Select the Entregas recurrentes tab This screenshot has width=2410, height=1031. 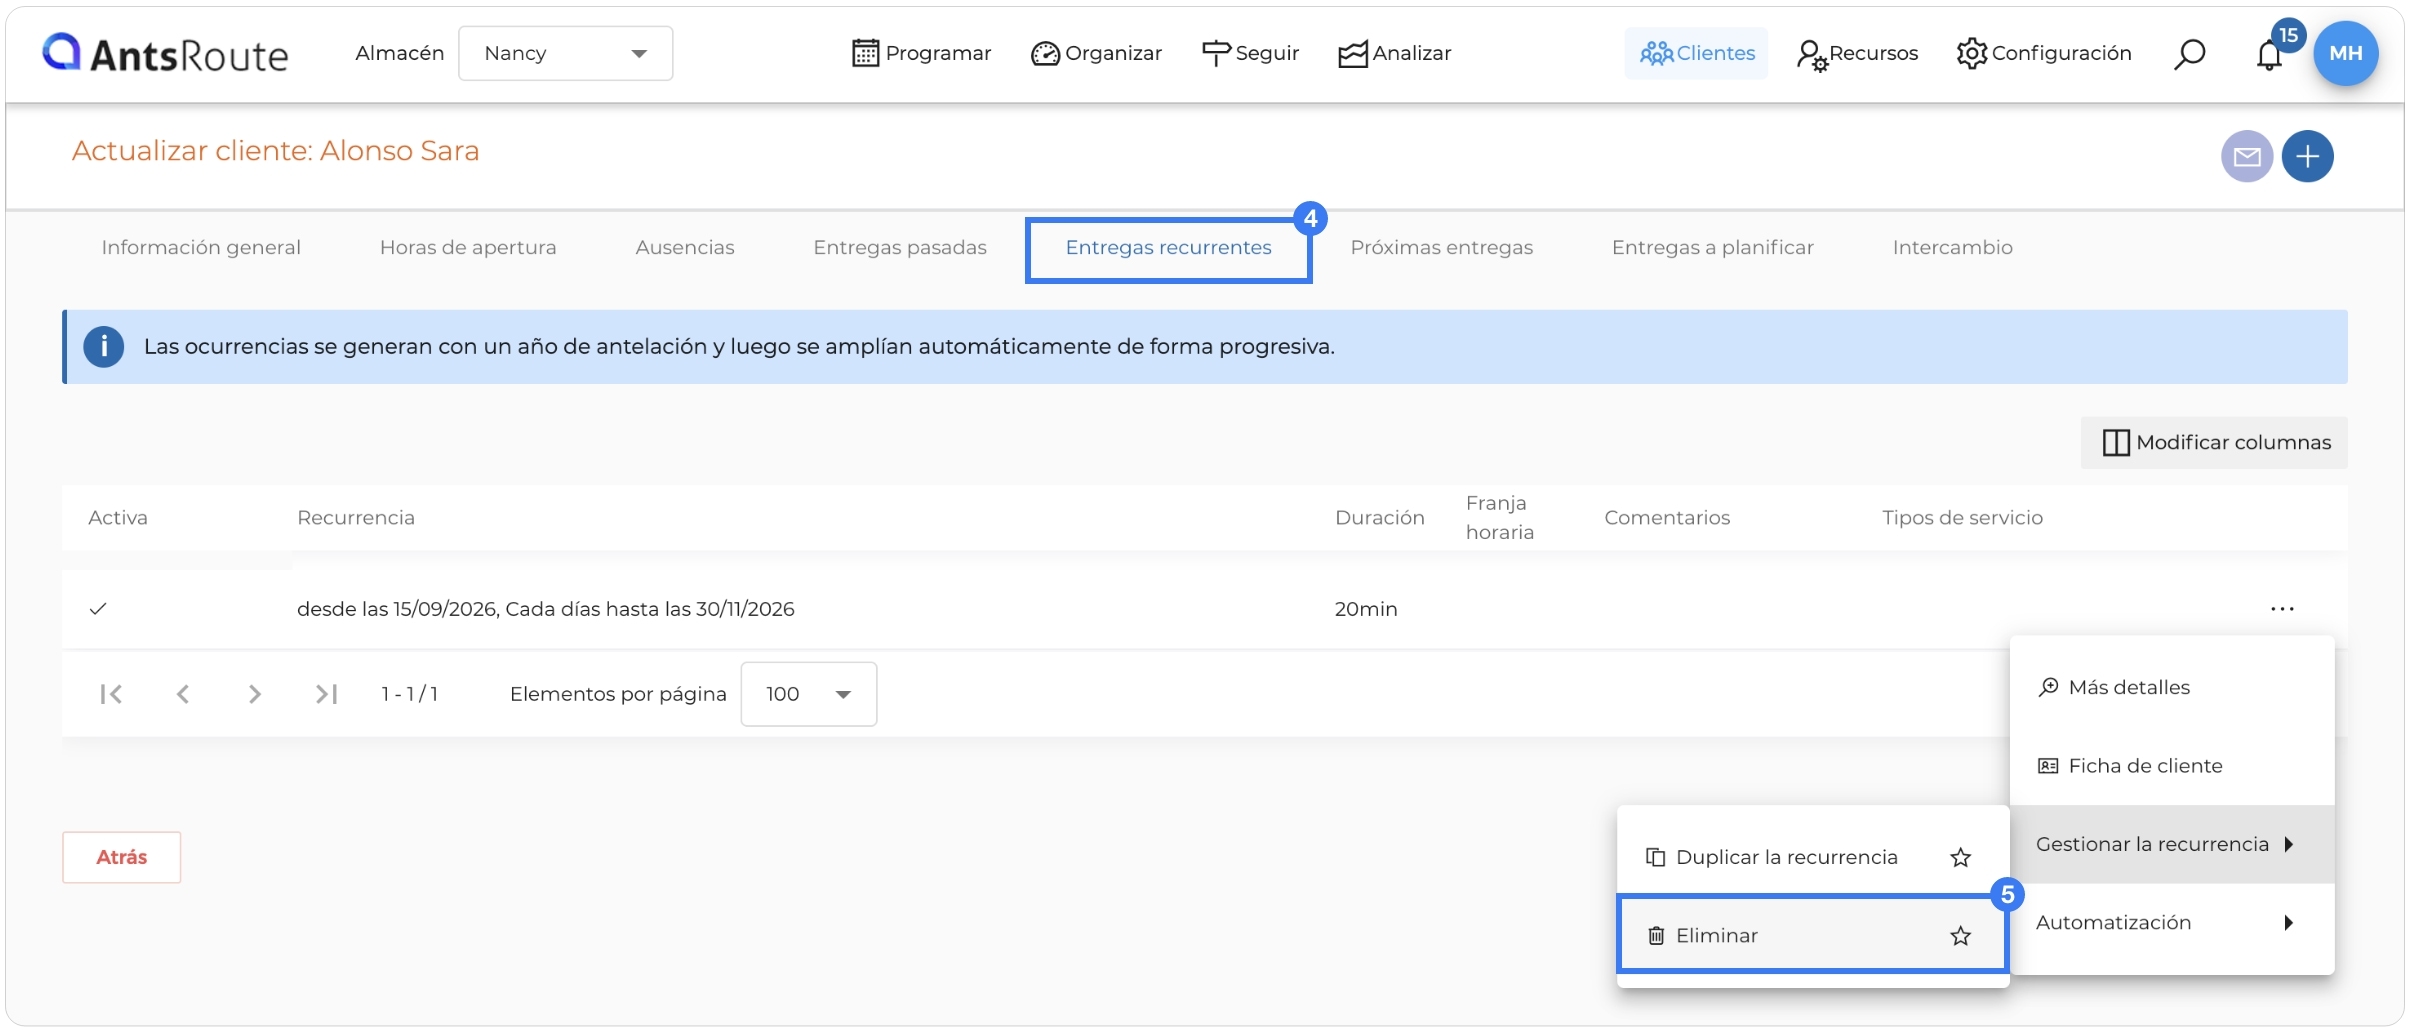(x=1168, y=248)
